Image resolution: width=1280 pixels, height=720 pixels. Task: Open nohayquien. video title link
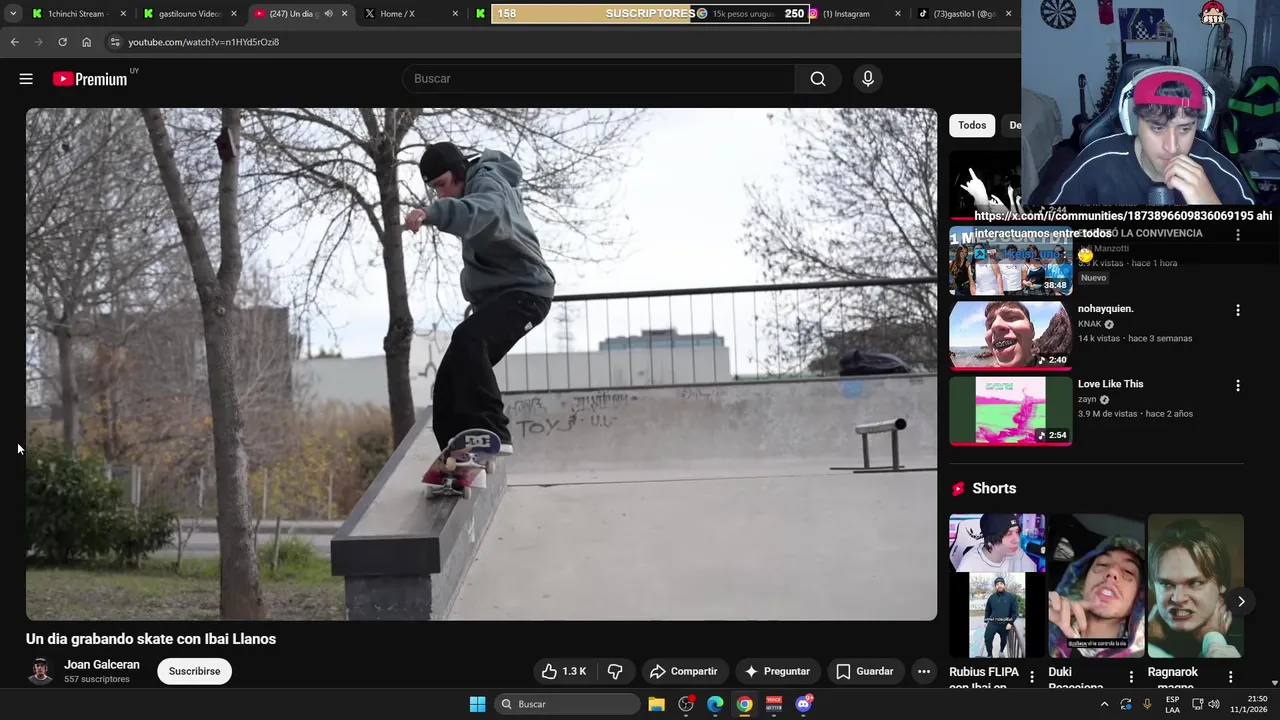[x=1105, y=309]
